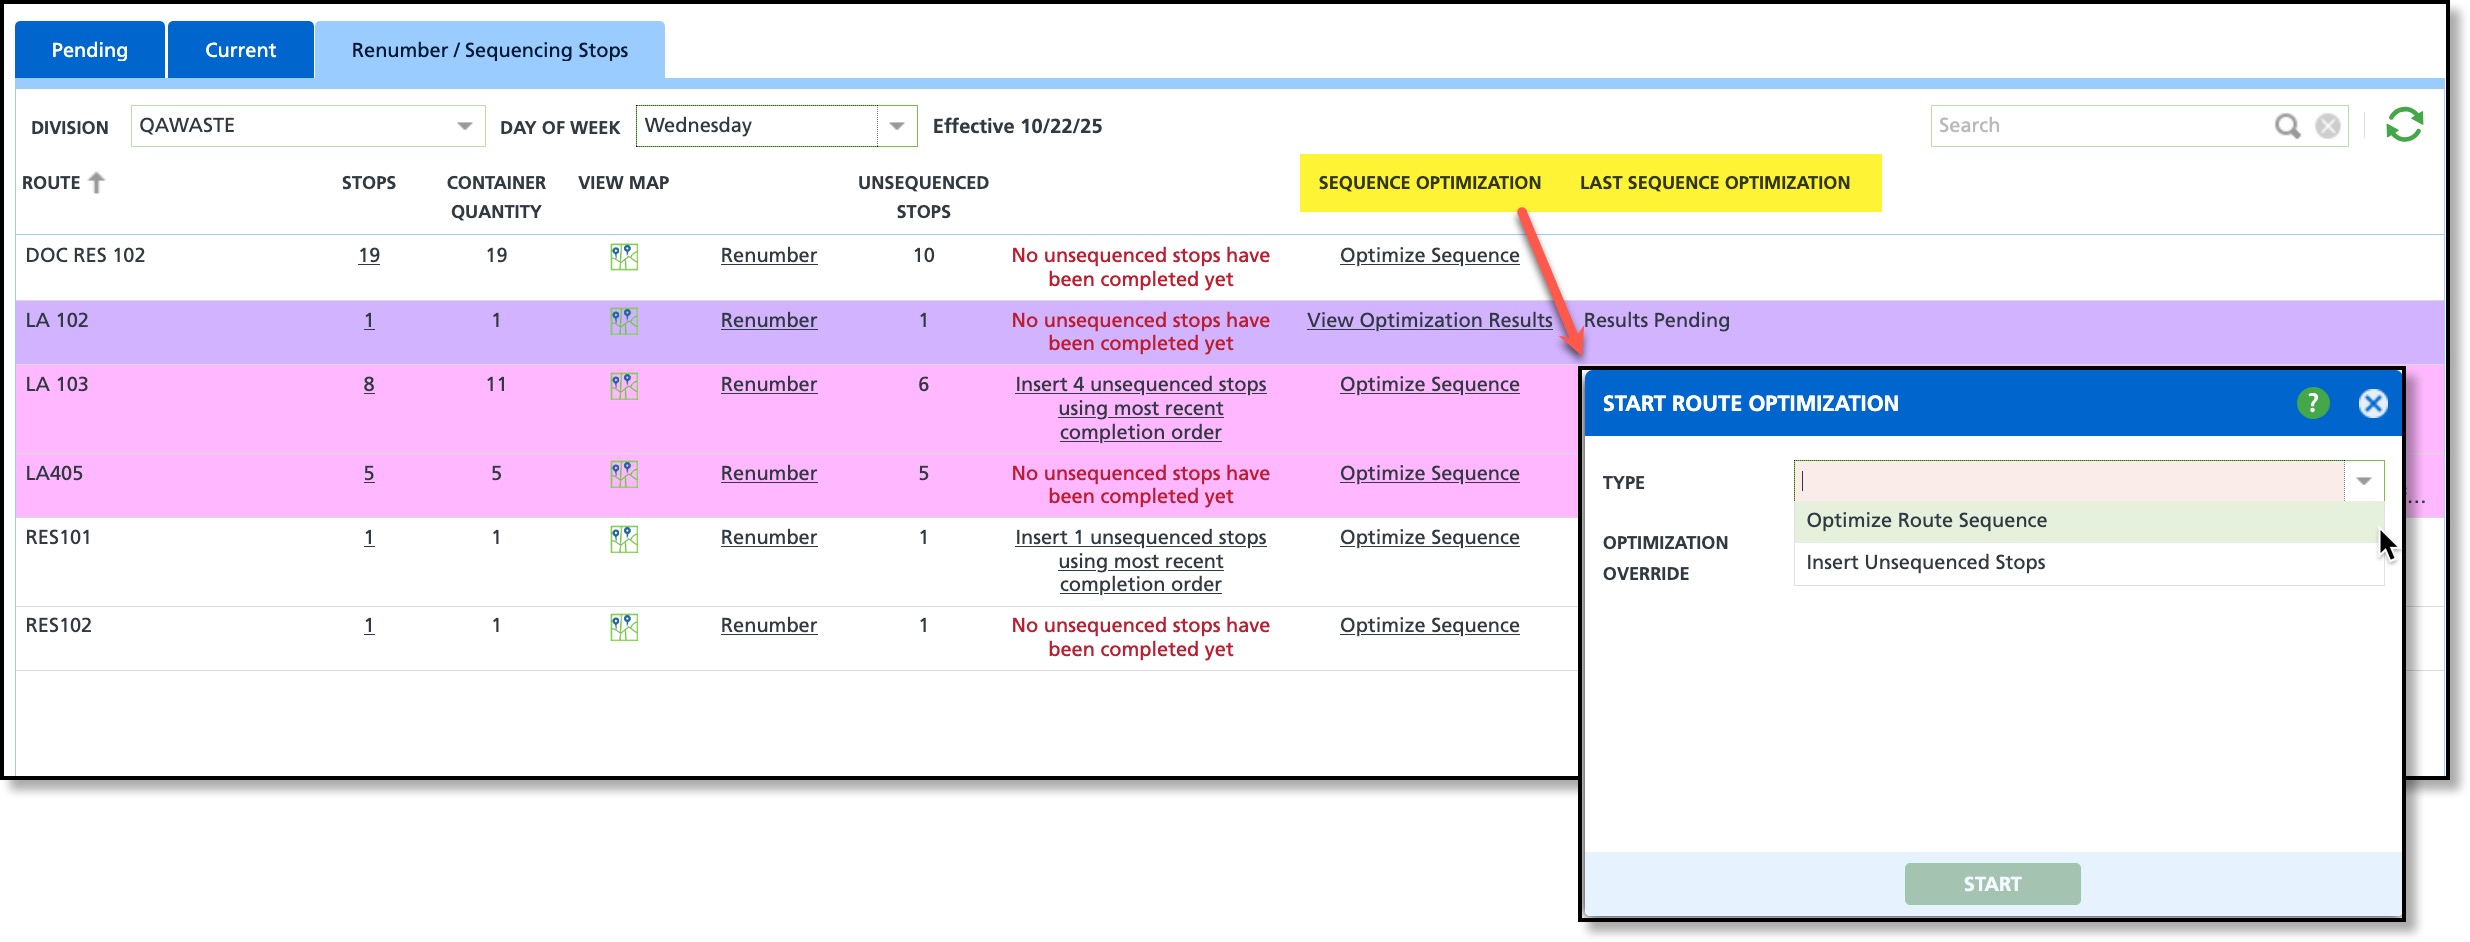Toggle the Type dropdown arrow
This screenshot has height=942, width=2470.
point(2364,481)
